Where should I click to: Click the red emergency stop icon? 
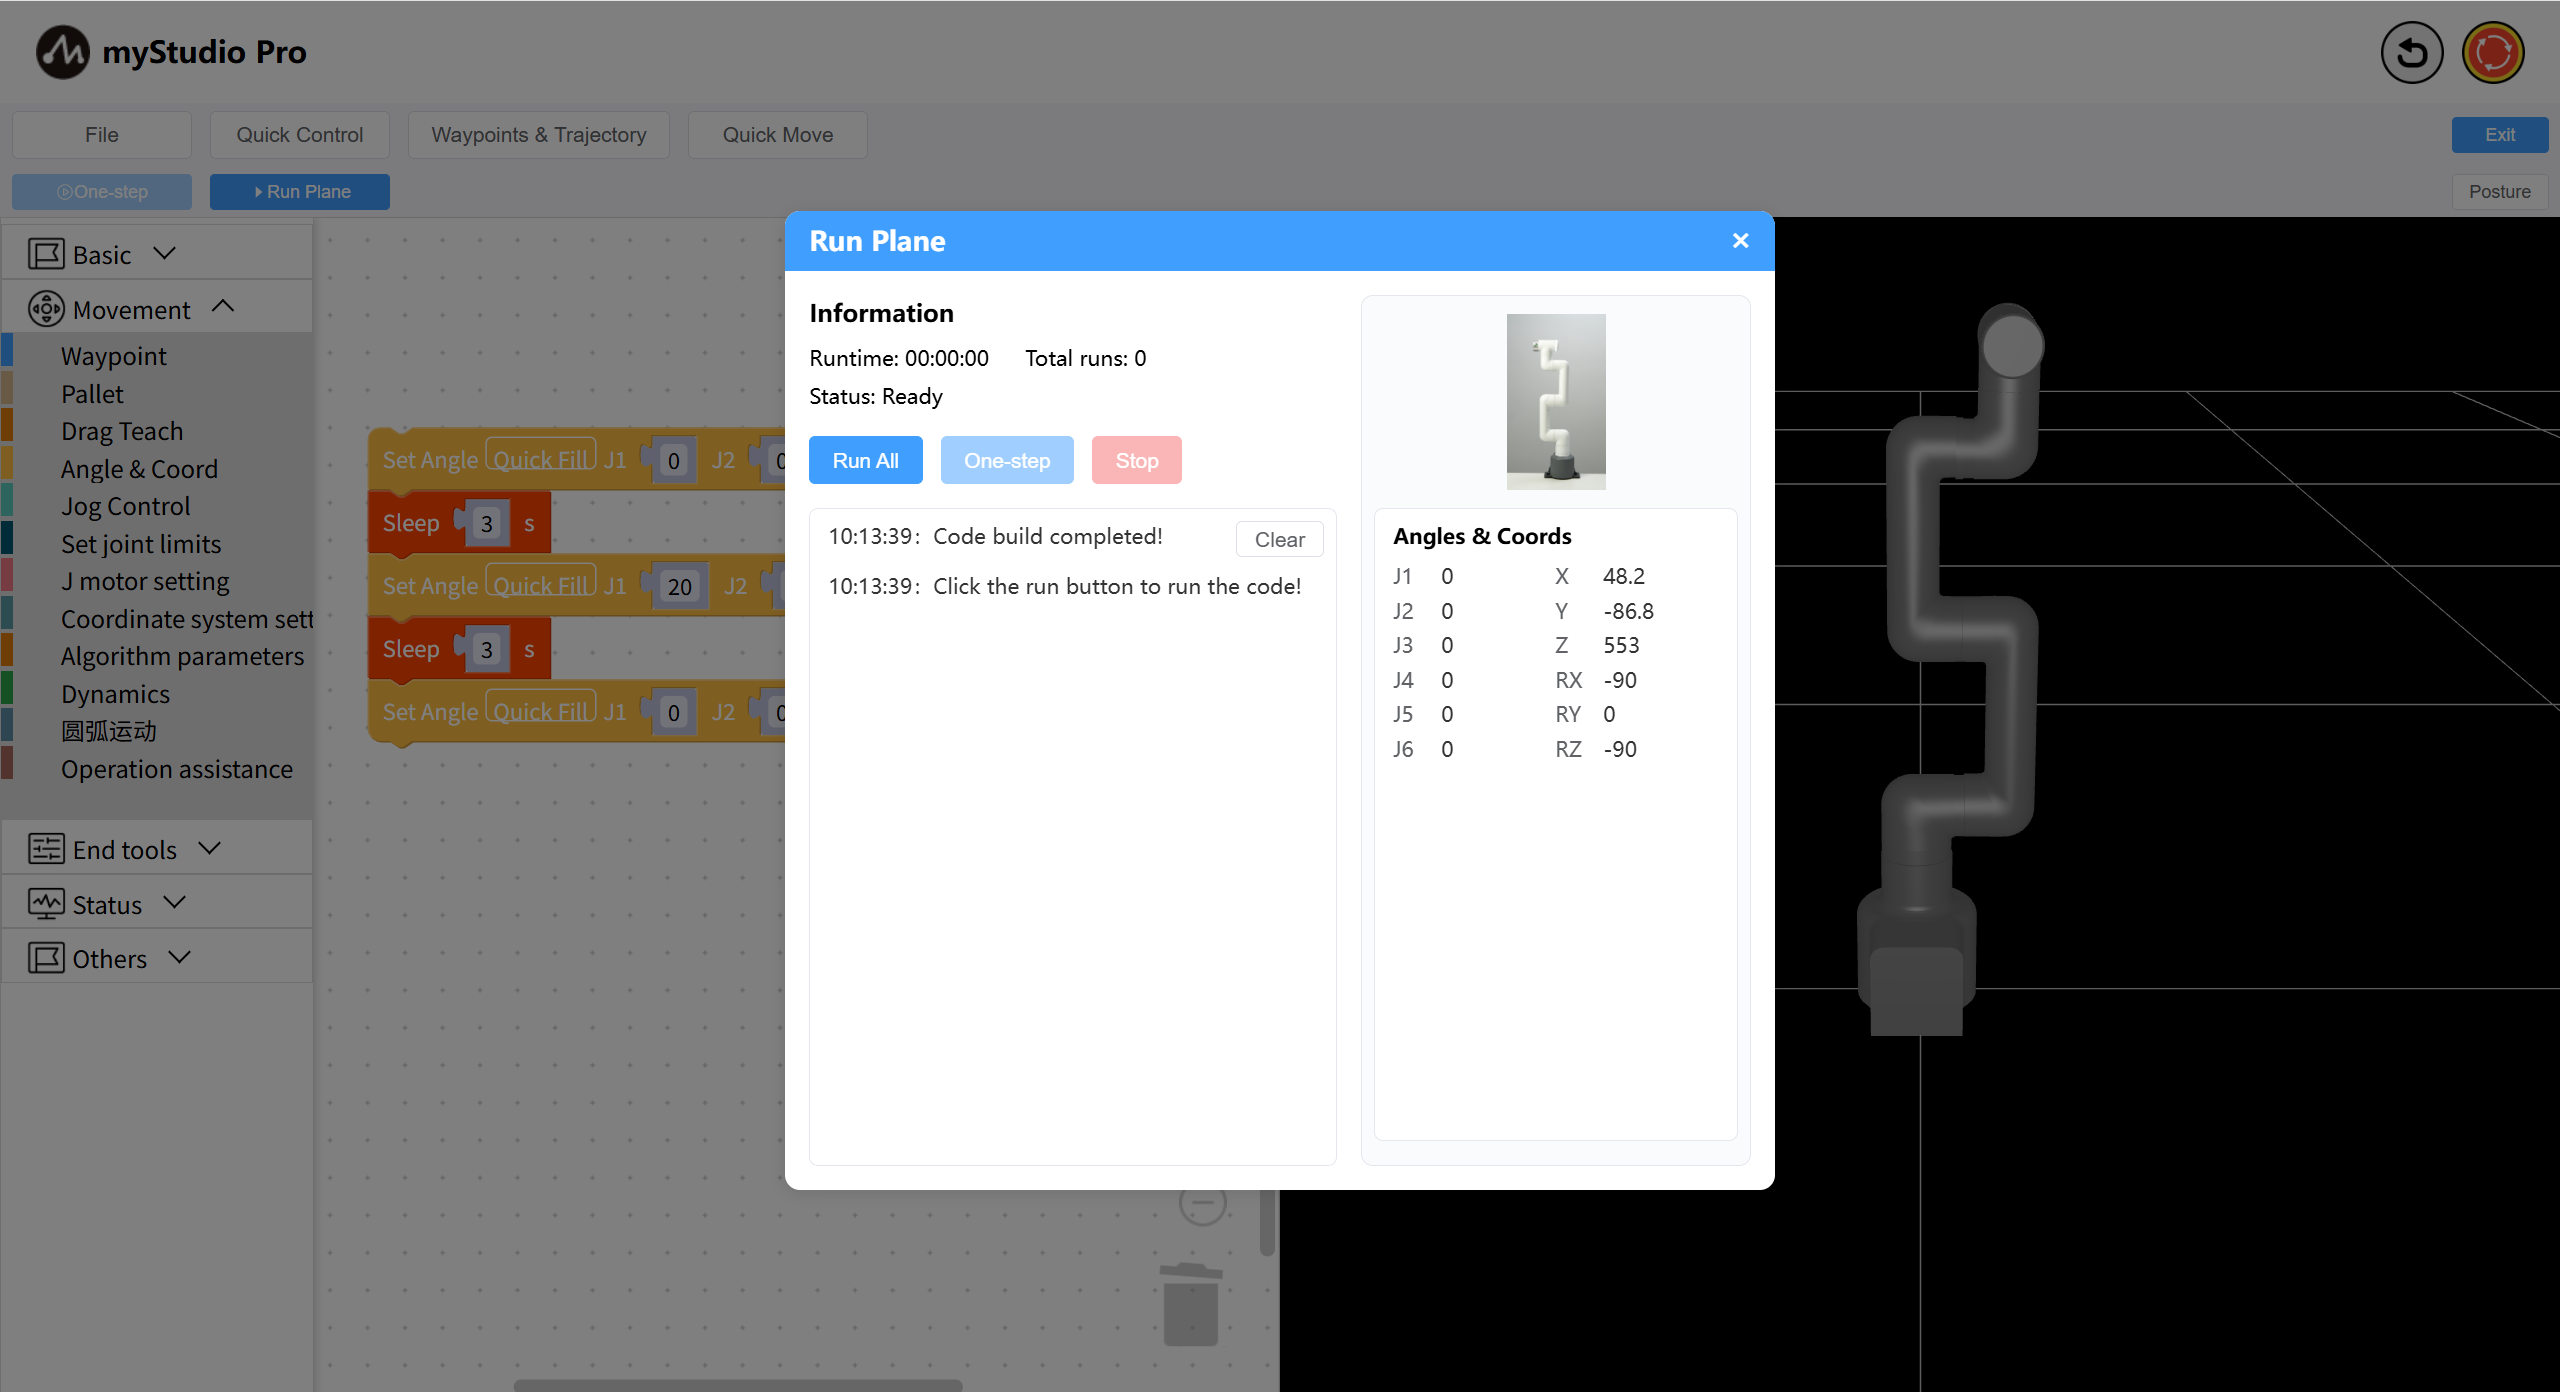point(2492,53)
